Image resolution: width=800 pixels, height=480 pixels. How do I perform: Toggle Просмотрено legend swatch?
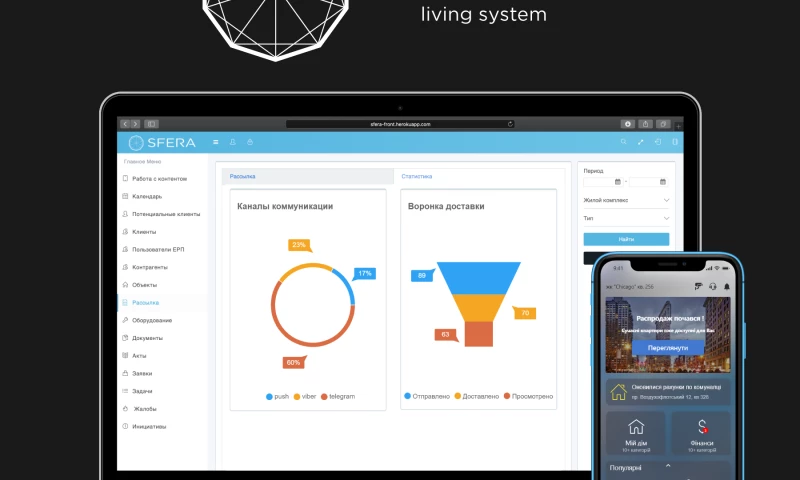click(x=507, y=396)
